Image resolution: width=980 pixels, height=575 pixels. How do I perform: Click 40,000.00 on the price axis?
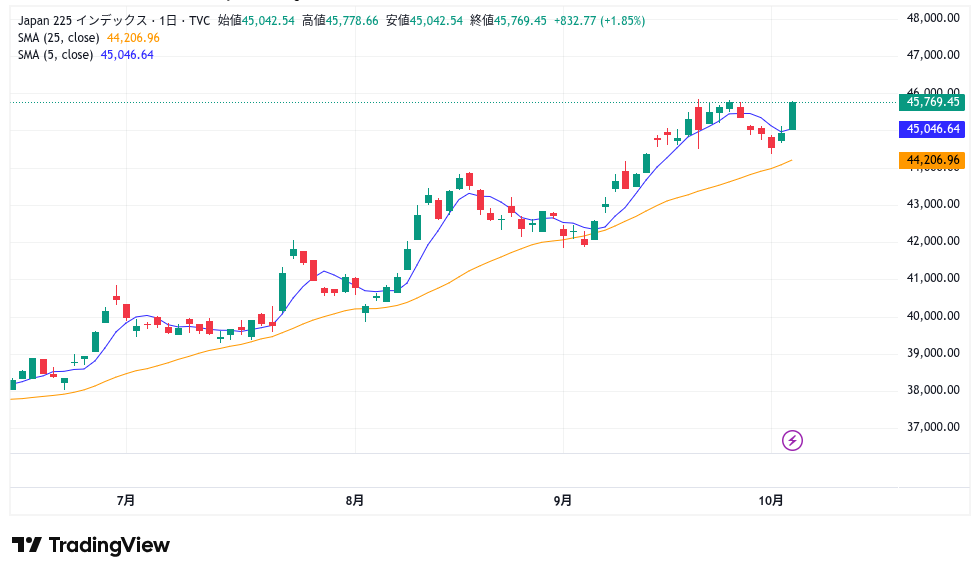(x=932, y=316)
